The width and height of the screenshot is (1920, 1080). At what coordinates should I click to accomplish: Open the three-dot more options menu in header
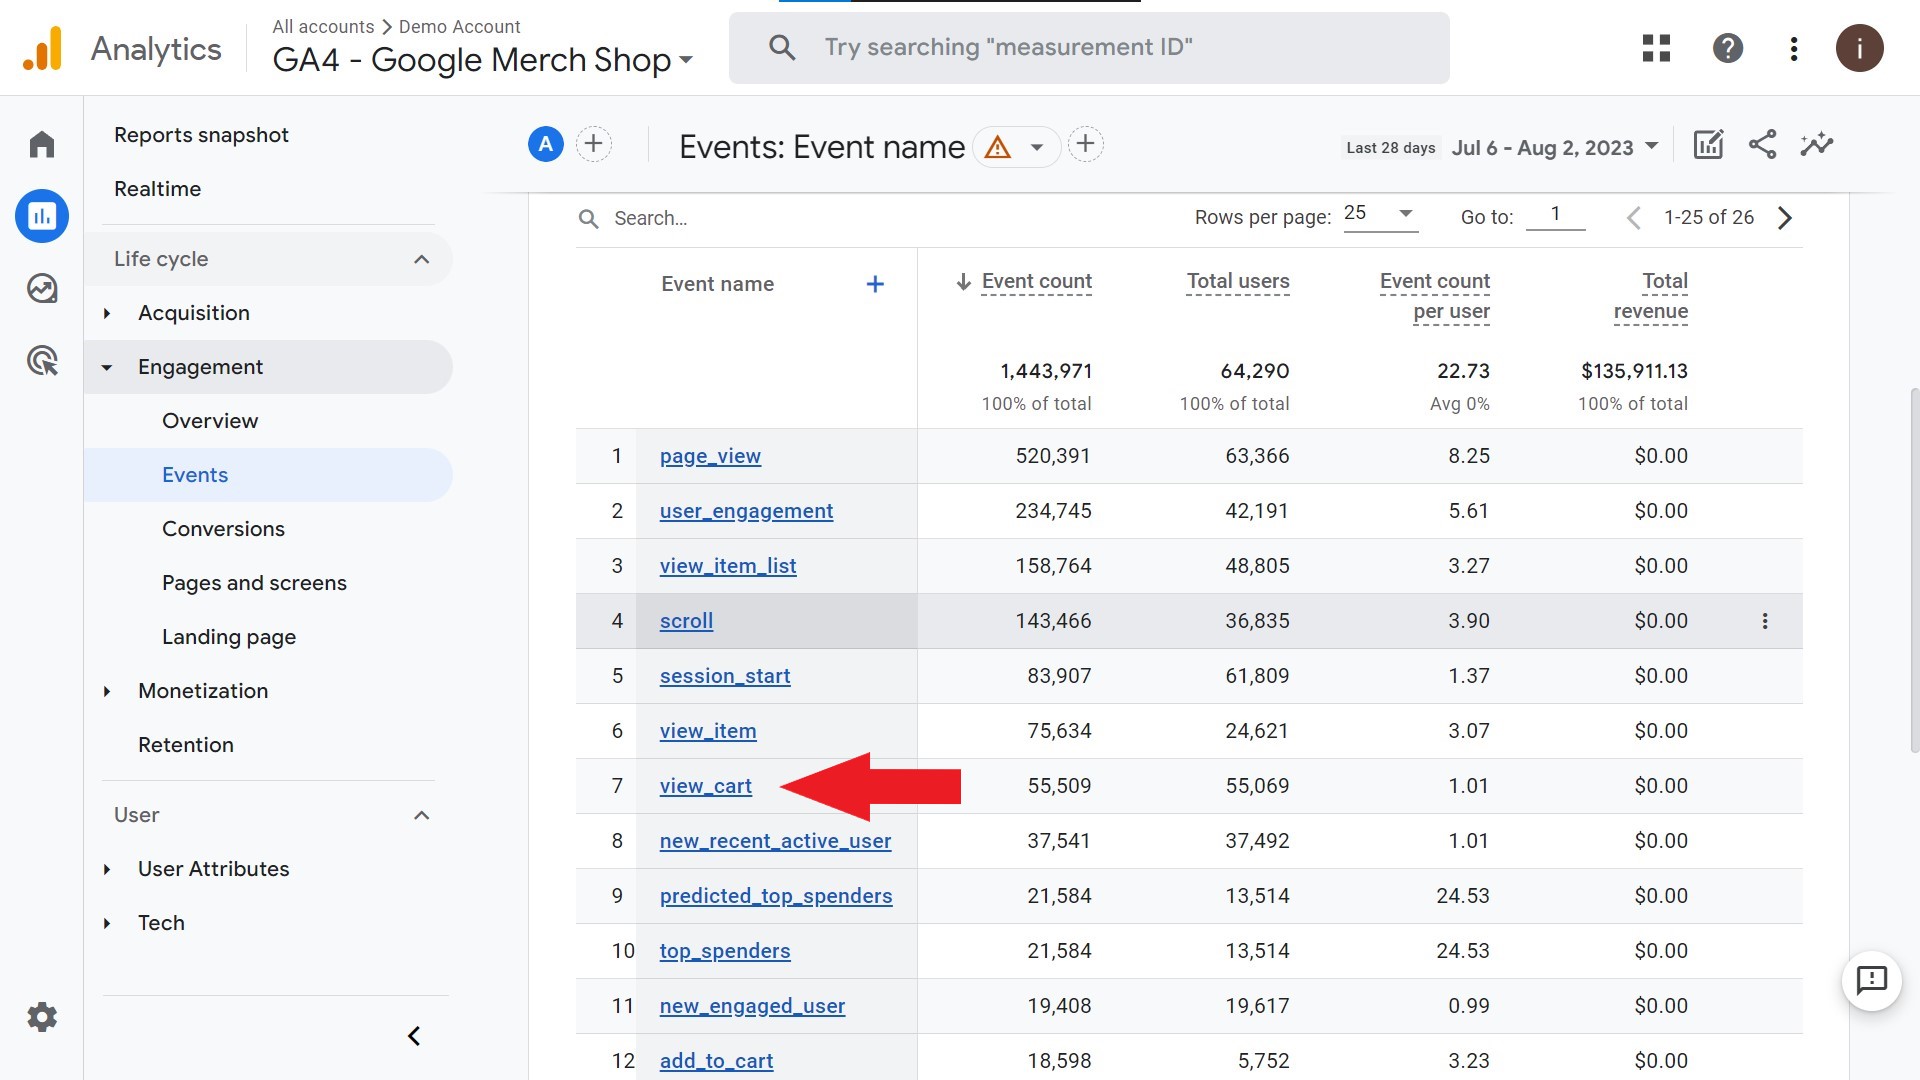1794,48
